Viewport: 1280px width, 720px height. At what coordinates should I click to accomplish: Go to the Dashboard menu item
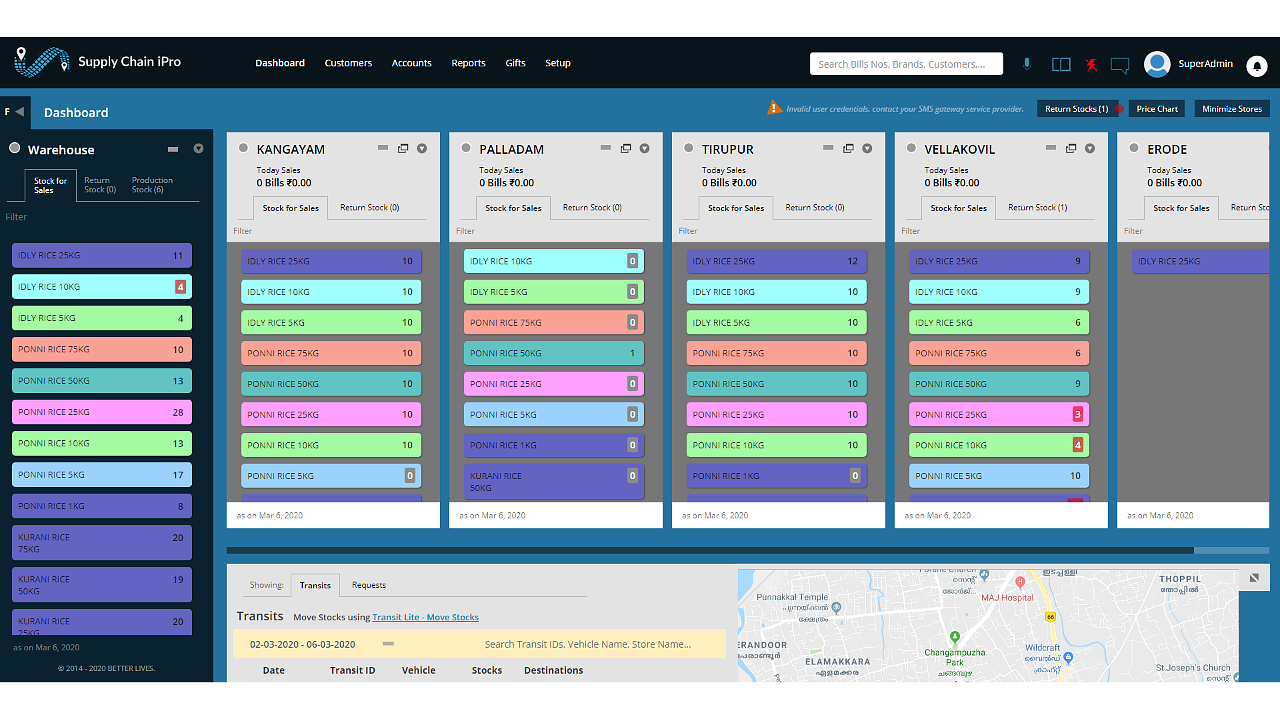pos(280,63)
